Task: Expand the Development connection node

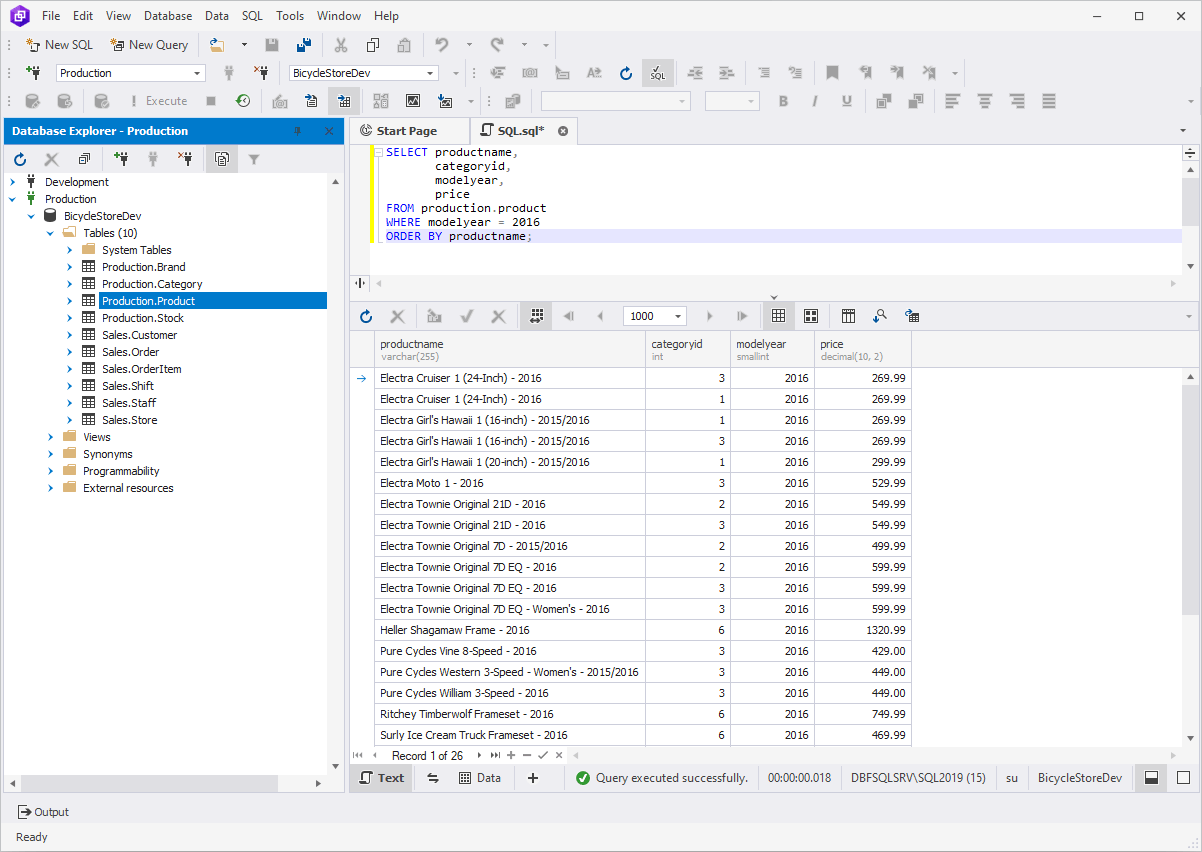Action: (13, 182)
